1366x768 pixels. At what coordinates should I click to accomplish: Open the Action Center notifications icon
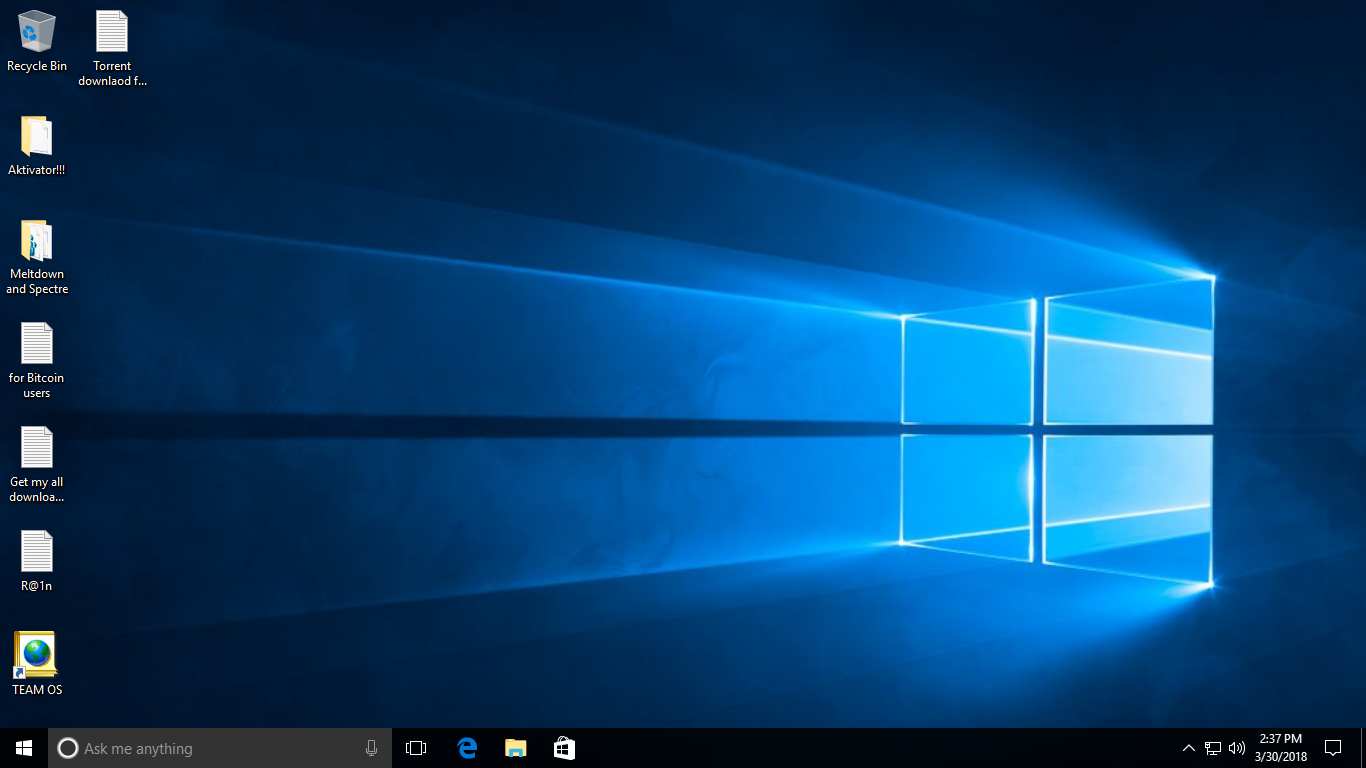pyautogui.click(x=1333, y=748)
